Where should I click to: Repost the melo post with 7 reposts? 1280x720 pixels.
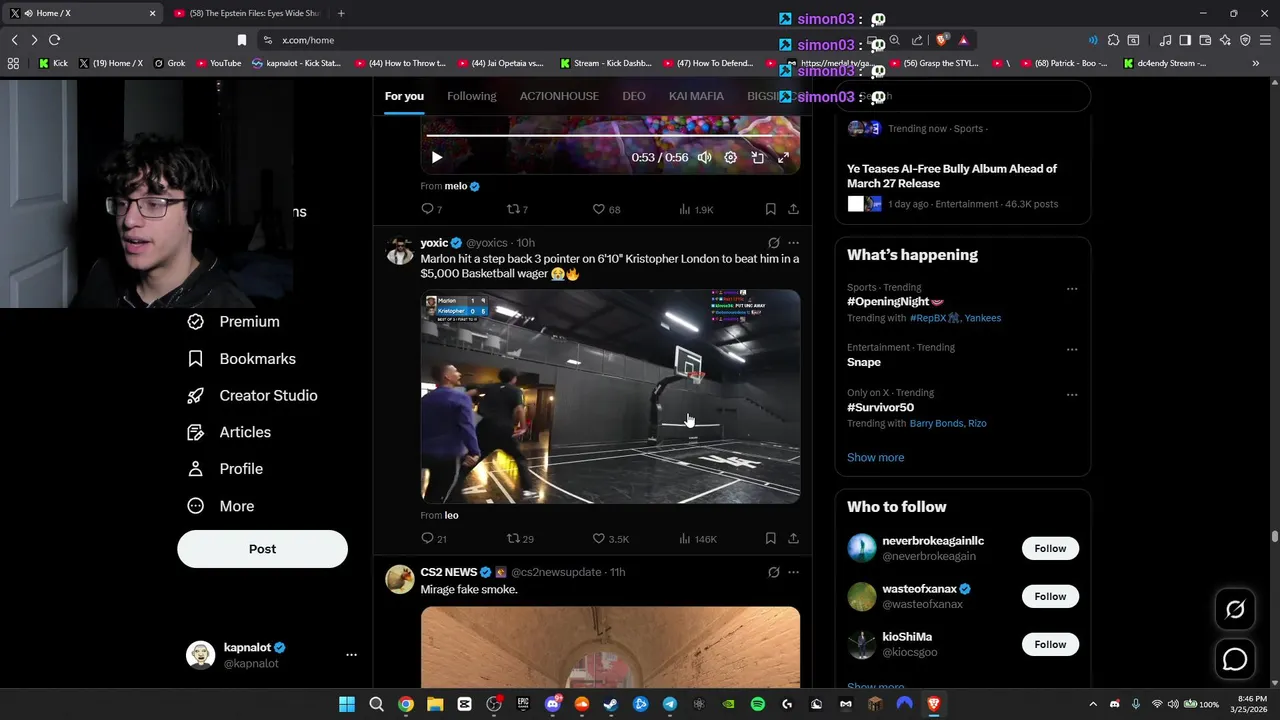click(517, 209)
